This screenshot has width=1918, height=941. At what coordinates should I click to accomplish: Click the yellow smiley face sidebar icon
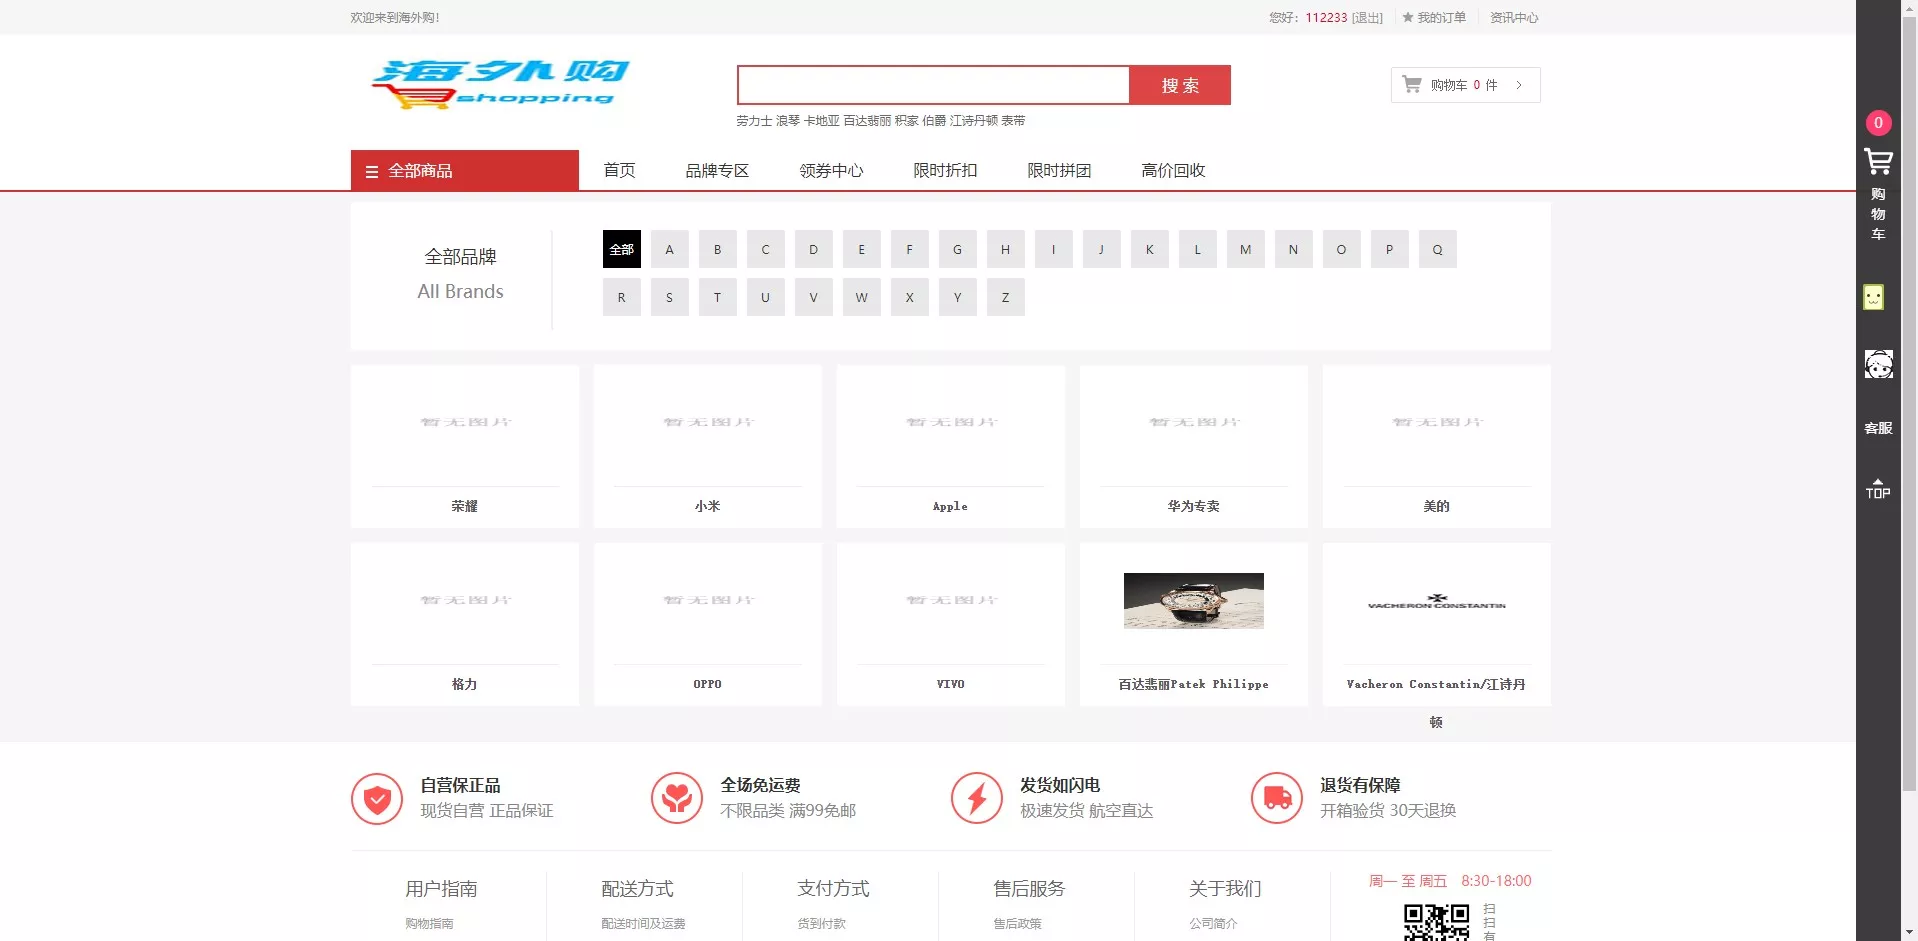point(1873,297)
